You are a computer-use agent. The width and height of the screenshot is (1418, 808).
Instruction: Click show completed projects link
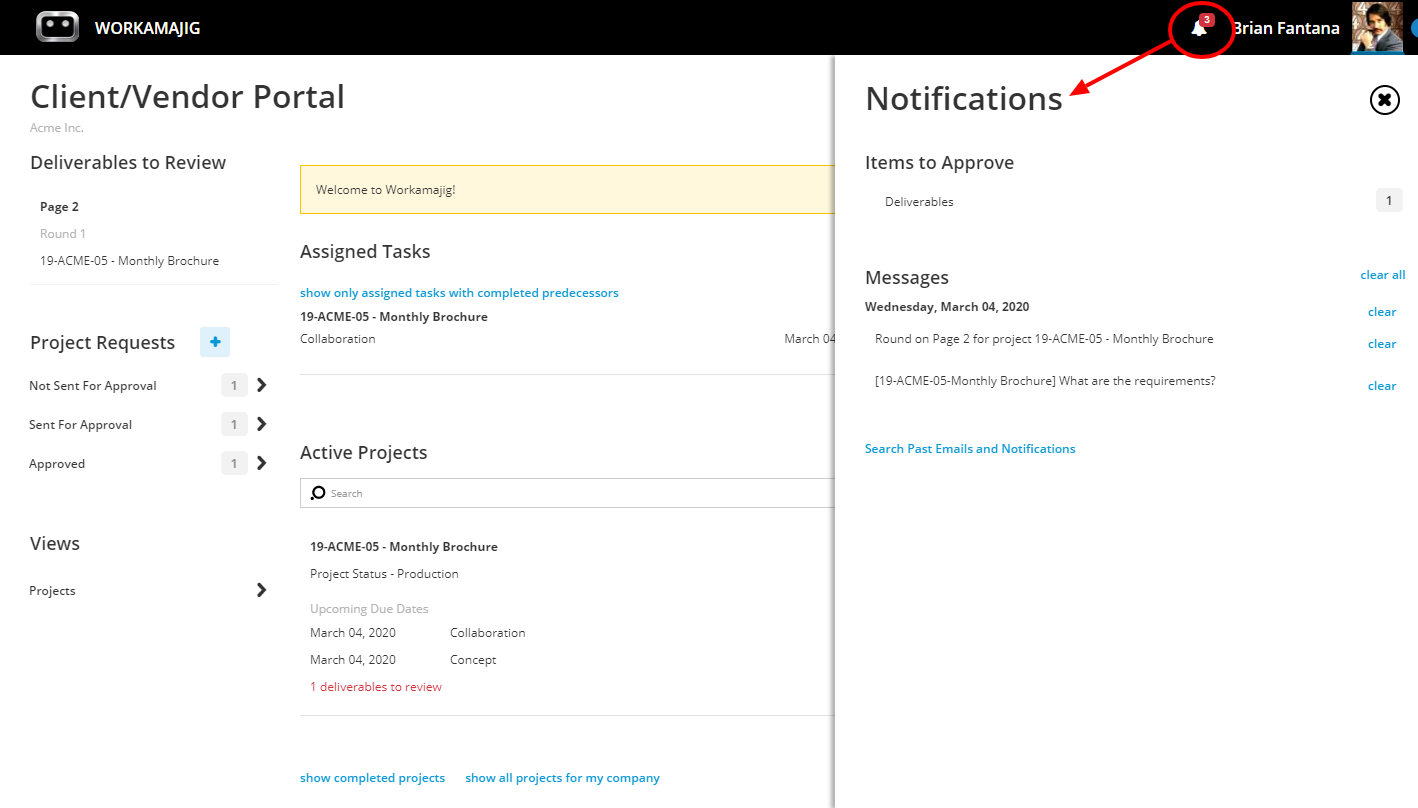point(372,778)
